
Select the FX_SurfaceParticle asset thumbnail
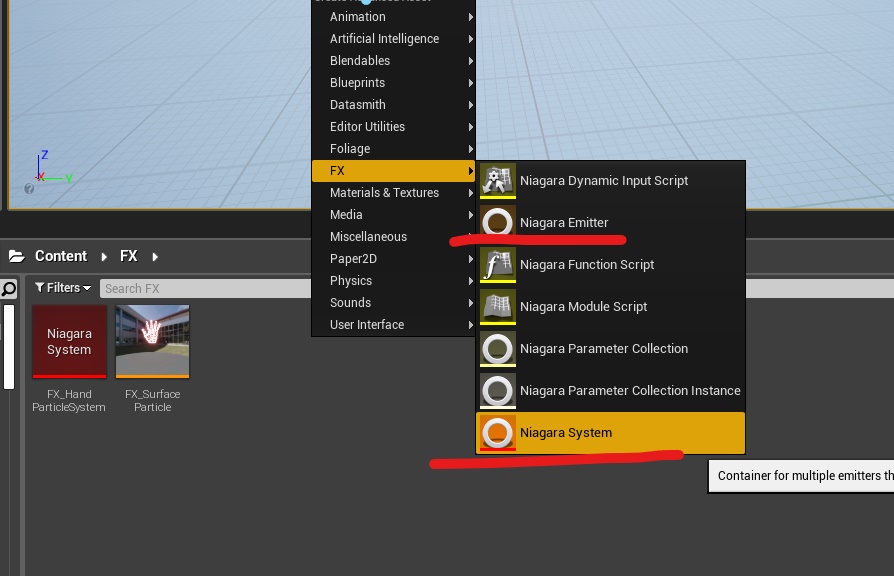click(x=152, y=342)
